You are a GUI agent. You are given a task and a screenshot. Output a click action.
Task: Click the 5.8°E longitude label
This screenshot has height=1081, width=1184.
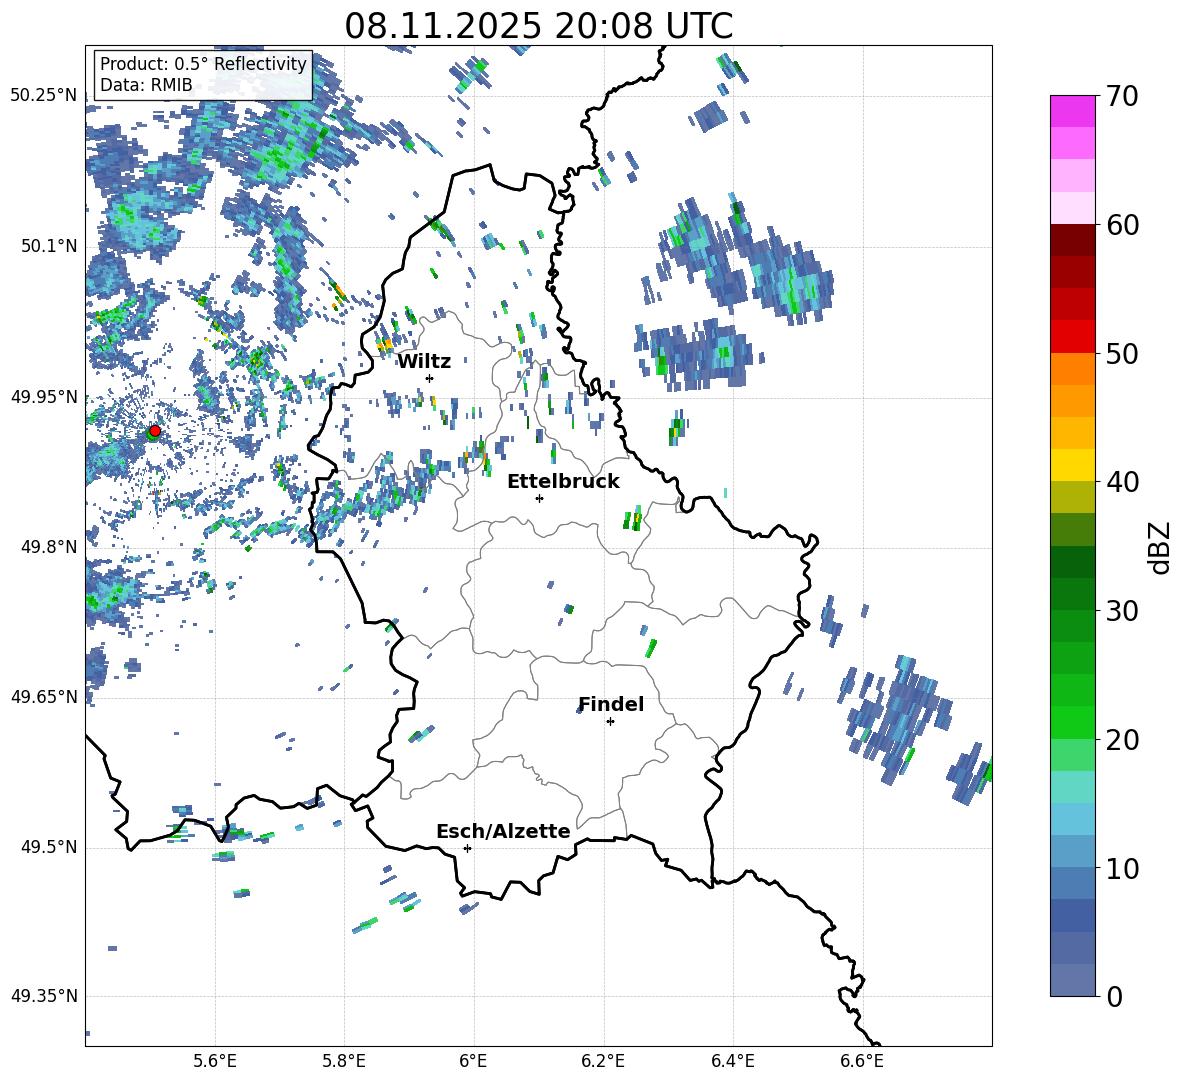344,1062
